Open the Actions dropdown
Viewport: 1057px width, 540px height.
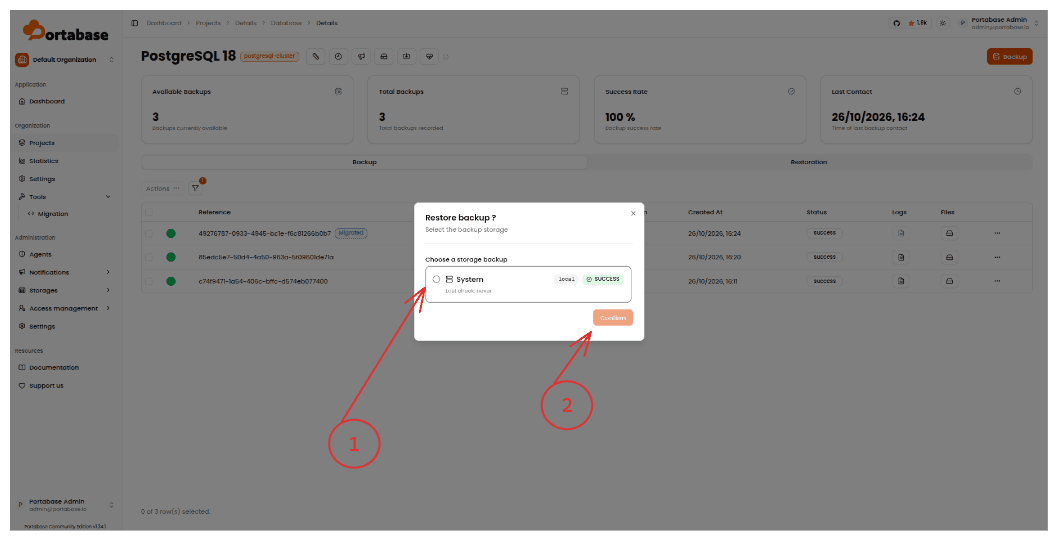tap(162, 189)
